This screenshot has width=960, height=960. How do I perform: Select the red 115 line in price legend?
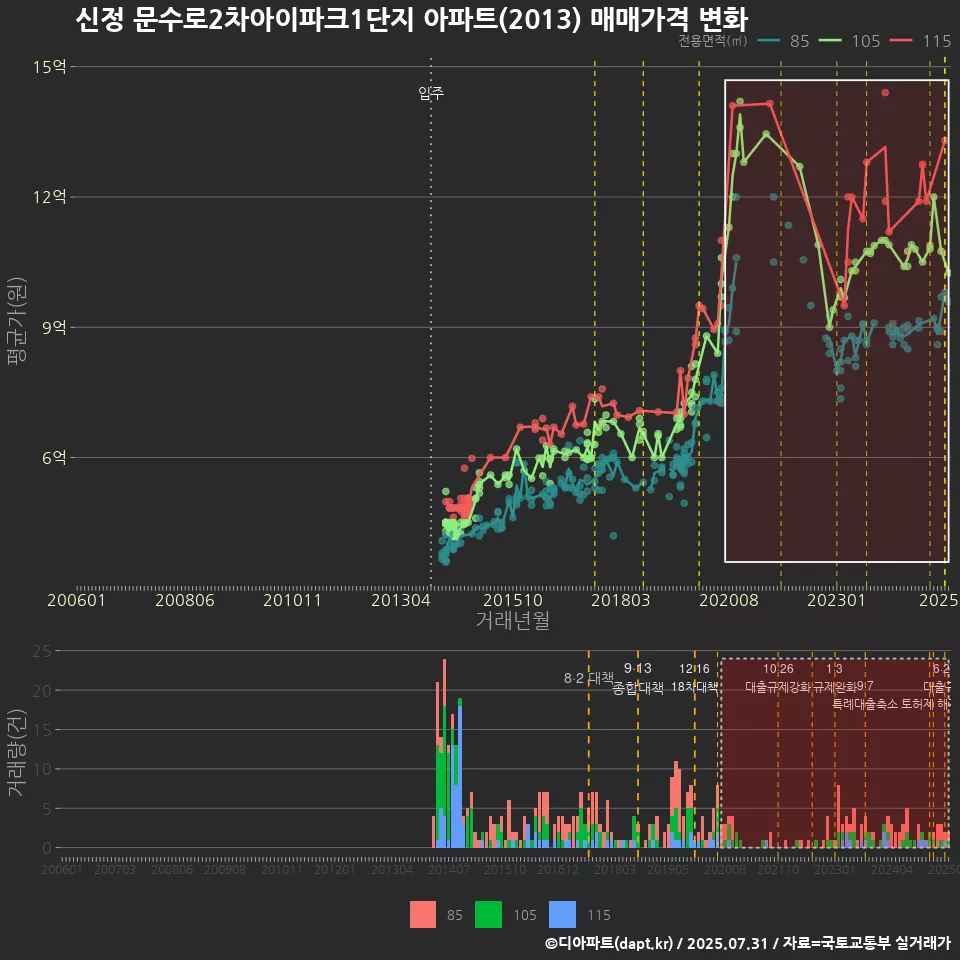coord(901,41)
